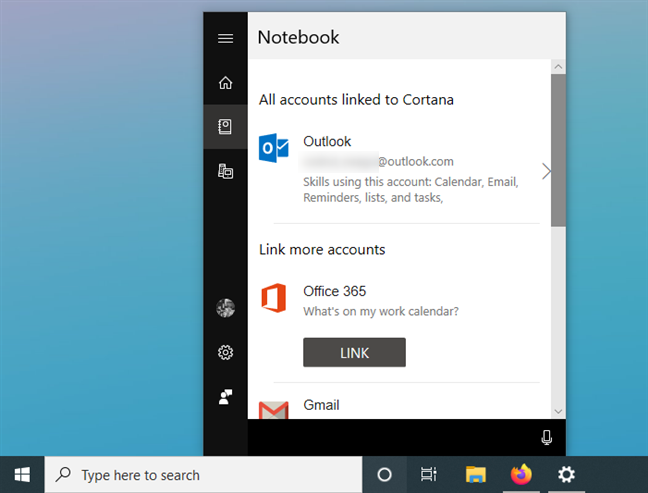The height and width of the screenshot is (493, 648).
Task: Link the Office 365 account
Action: pyautogui.click(x=354, y=352)
